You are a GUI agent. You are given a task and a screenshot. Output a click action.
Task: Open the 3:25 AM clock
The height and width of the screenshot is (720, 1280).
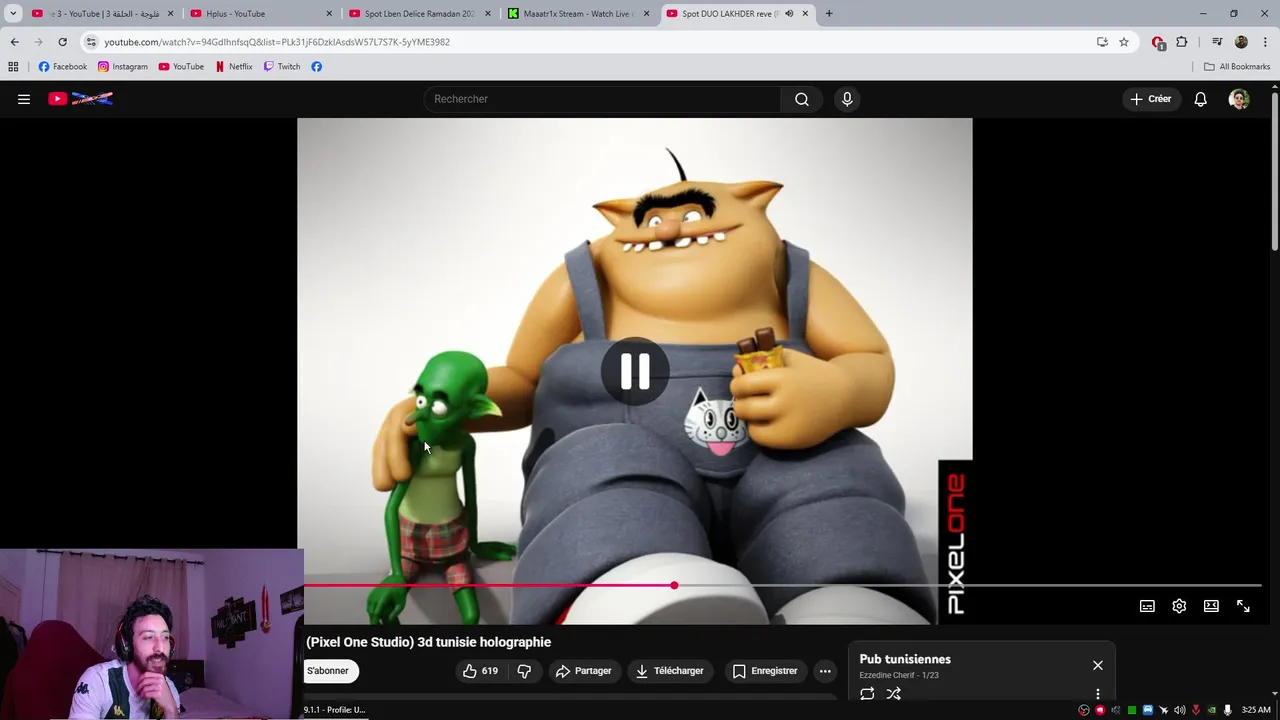[1256, 710]
